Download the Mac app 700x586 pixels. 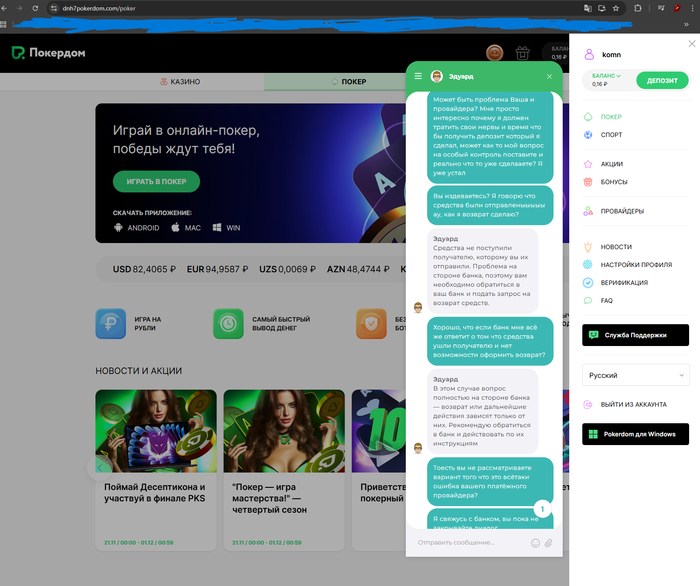coord(186,228)
